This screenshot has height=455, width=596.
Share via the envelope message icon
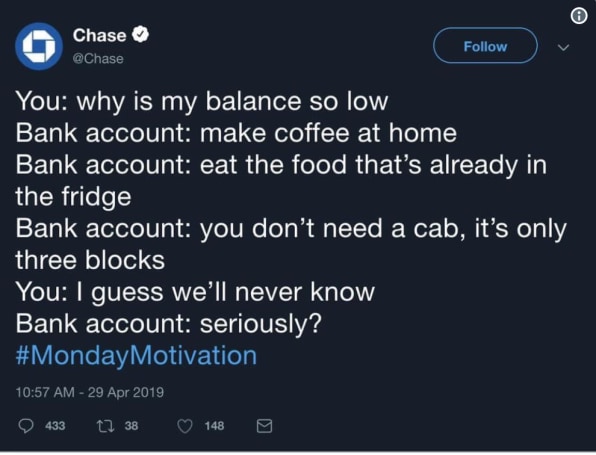pyautogui.click(x=264, y=426)
